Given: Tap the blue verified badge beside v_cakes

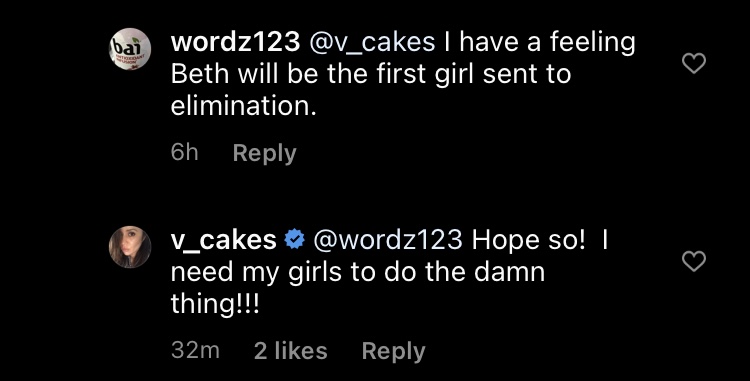Looking at the screenshot, I should (x=295, y=239).
